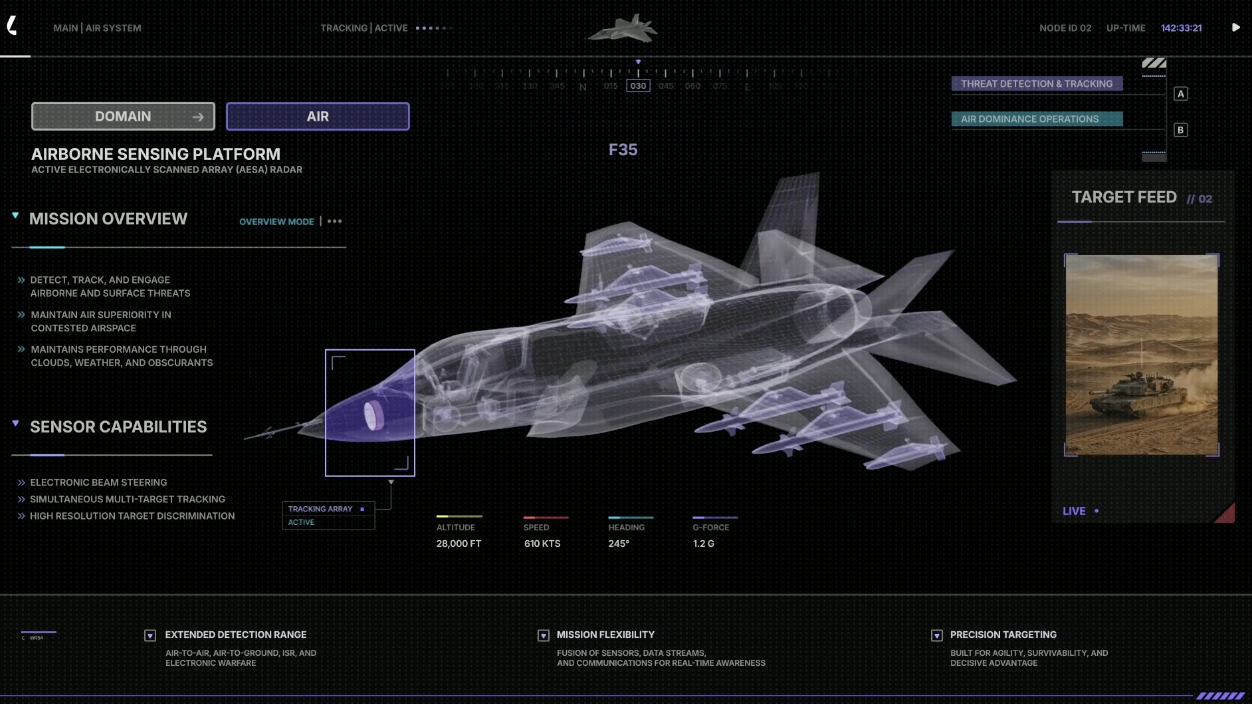Select THREAT DETECTION & TRACKING bar
This screenshot has width=1252, height=704.
point(1037,84)
